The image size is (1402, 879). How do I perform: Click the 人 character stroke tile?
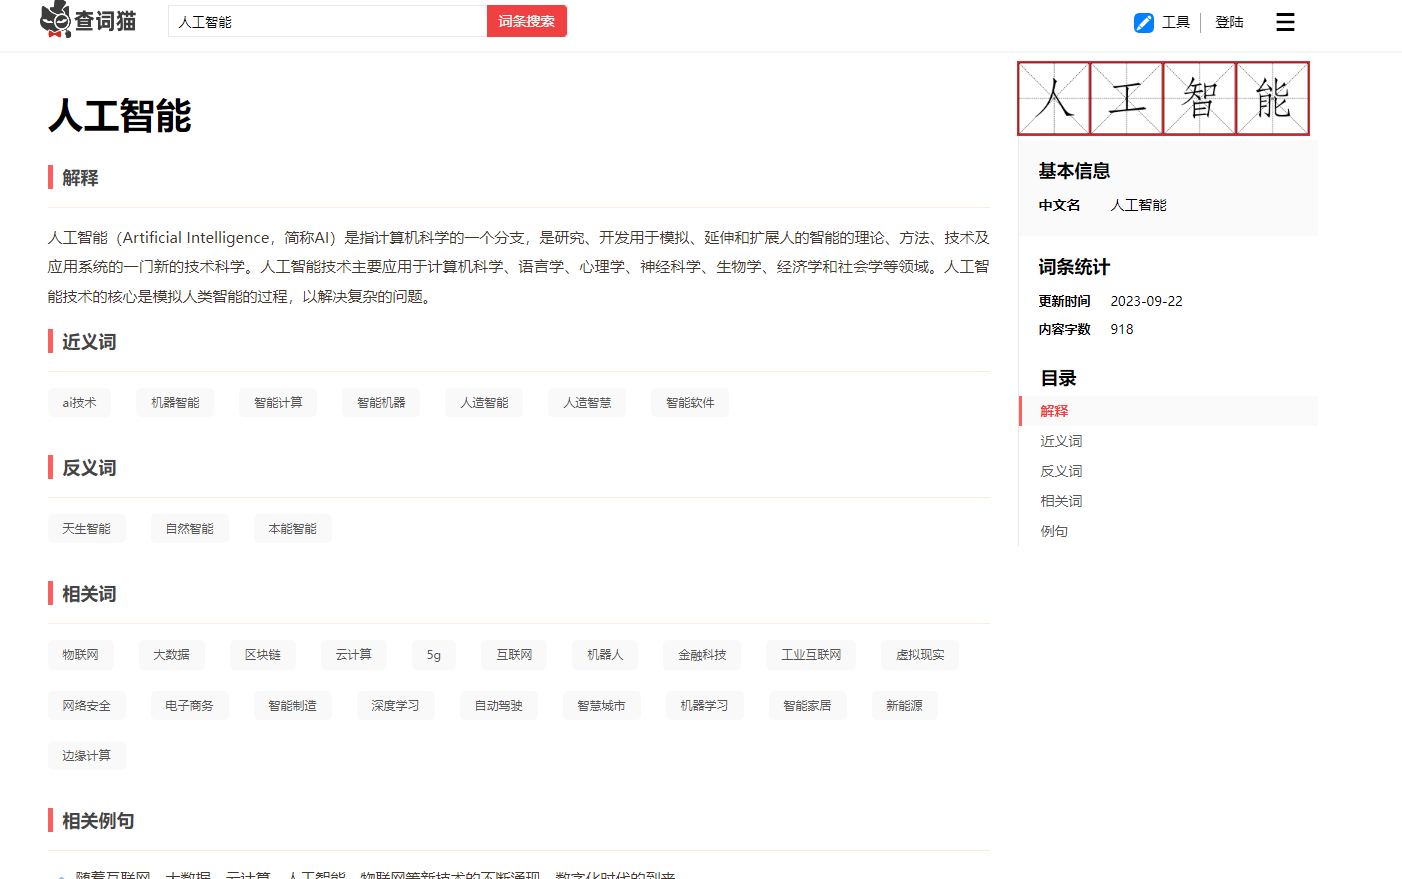coord(1054,99)
